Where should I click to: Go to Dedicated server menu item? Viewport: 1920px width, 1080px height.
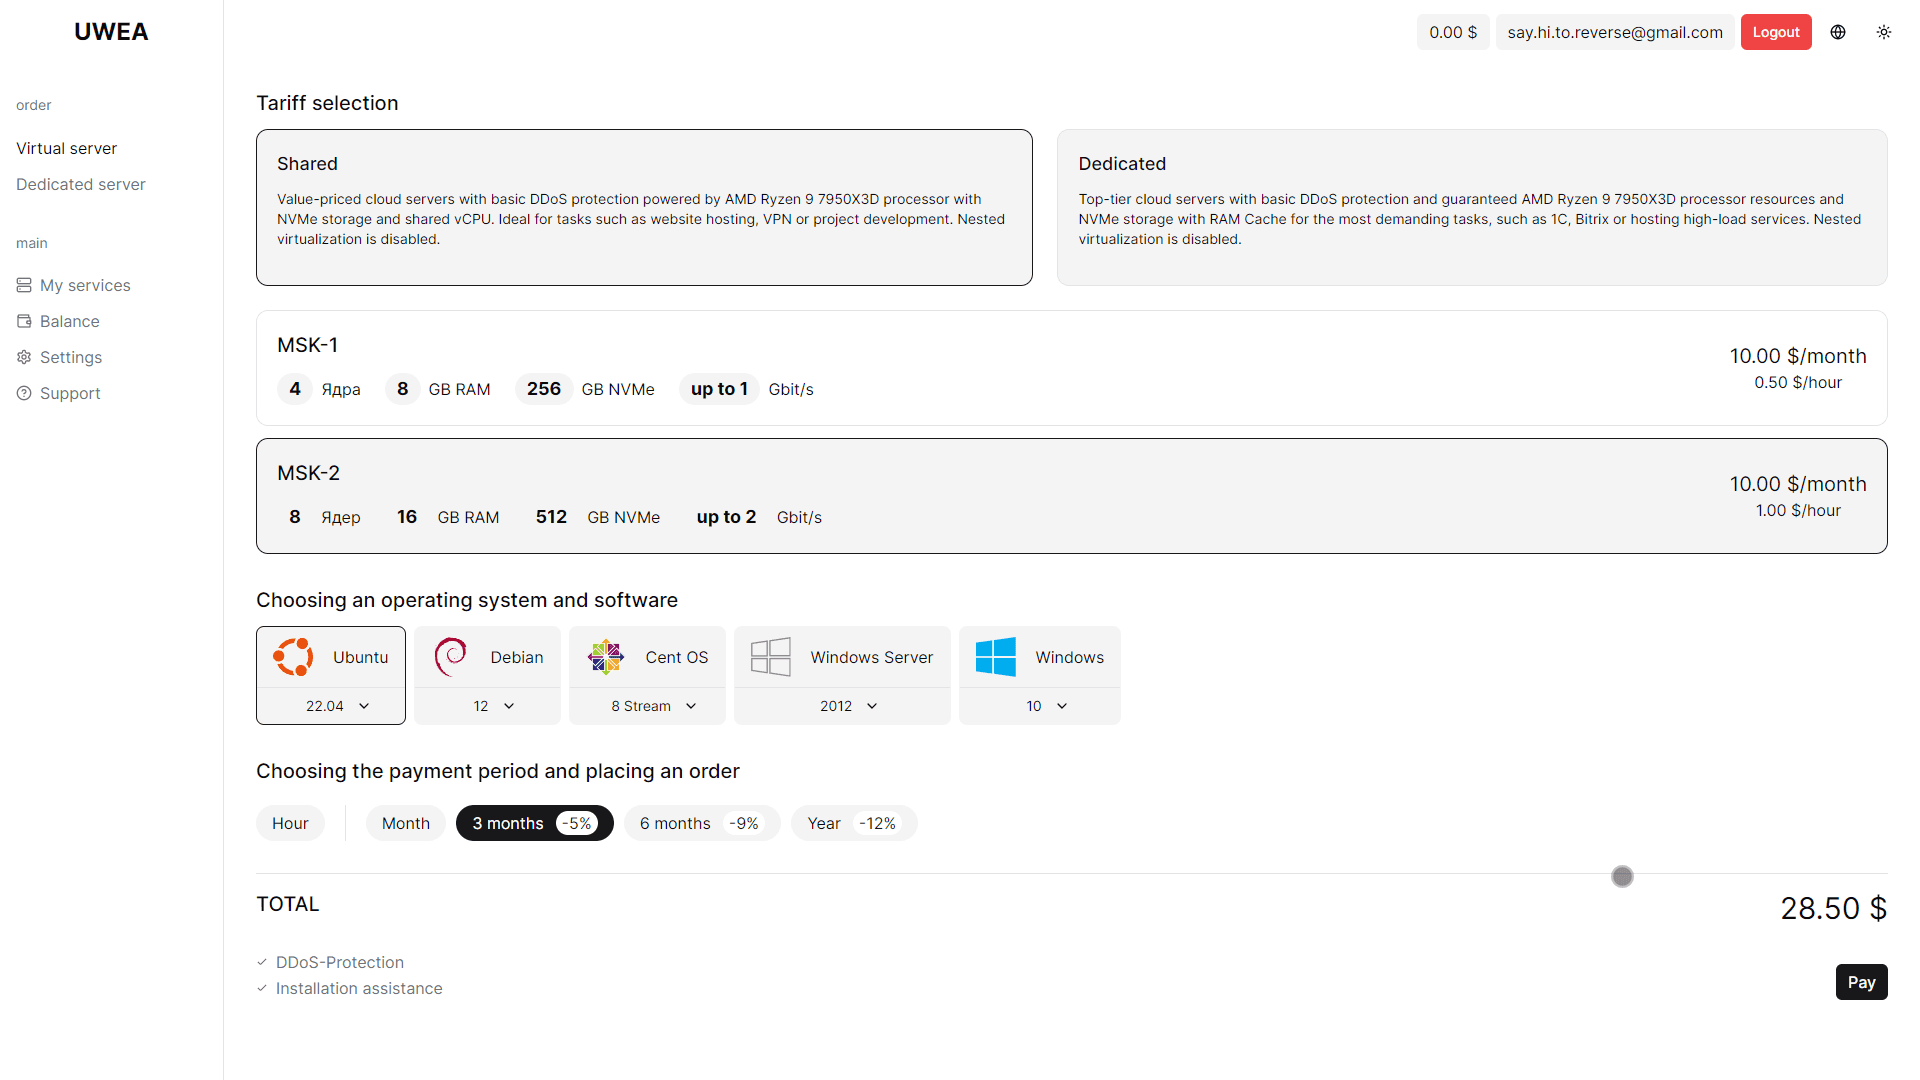(x=80, y=184)
